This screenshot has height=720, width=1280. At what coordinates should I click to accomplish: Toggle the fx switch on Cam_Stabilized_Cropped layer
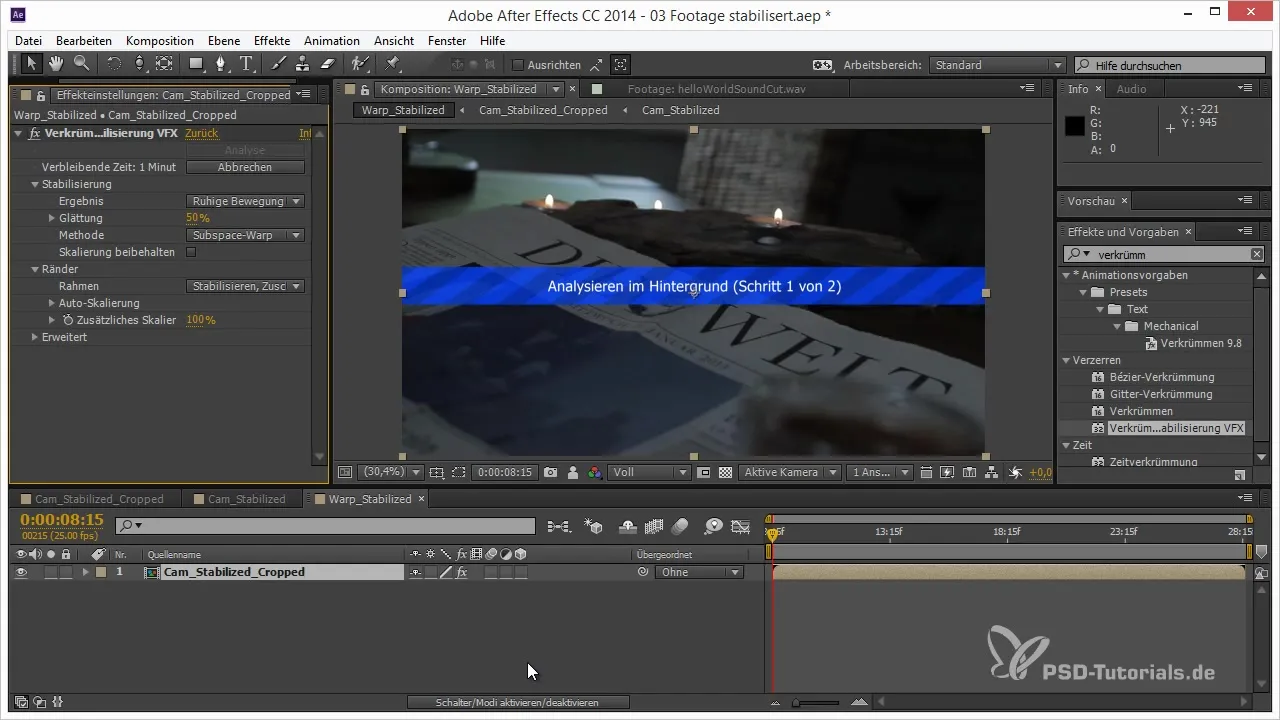(462, 573)
